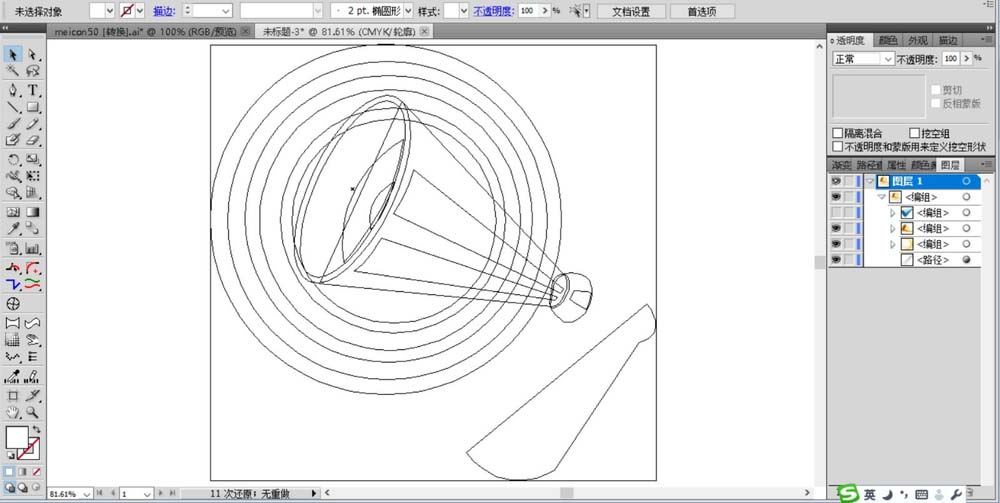
Task: Toggle visibility of the top <编组> group
Action: coord(835,197)
